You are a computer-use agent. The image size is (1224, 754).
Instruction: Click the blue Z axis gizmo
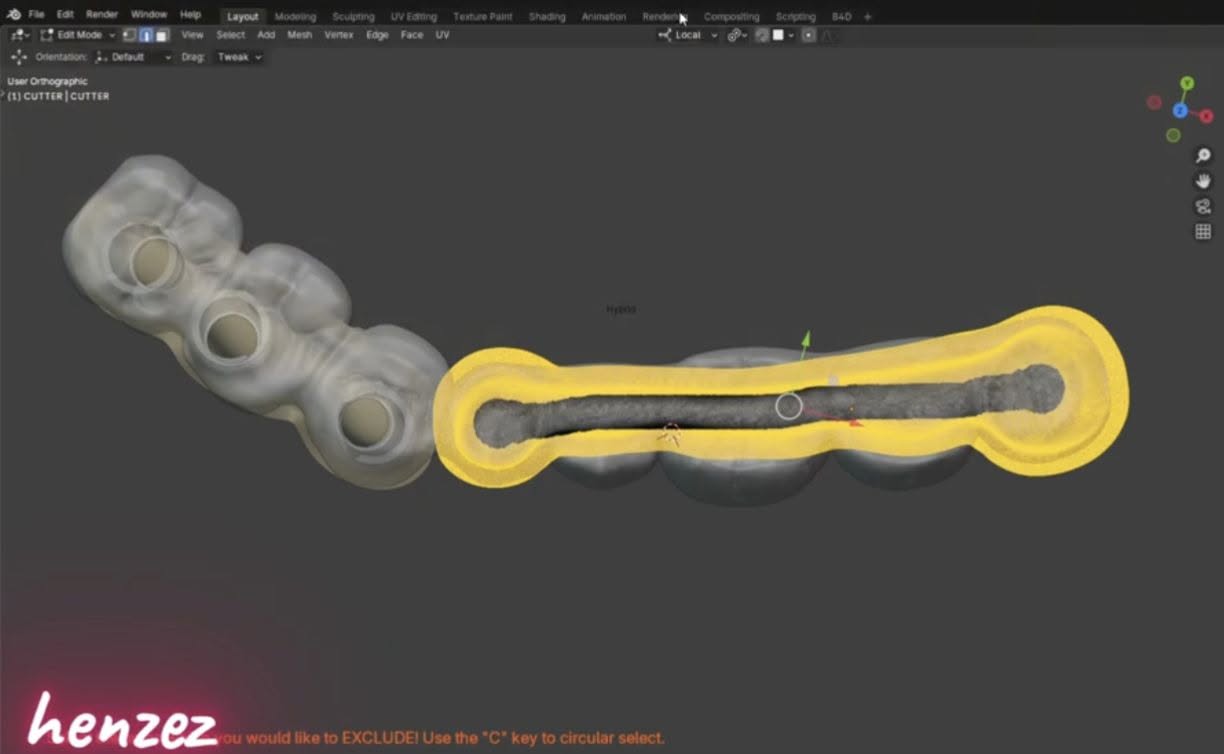(1180, 110)
